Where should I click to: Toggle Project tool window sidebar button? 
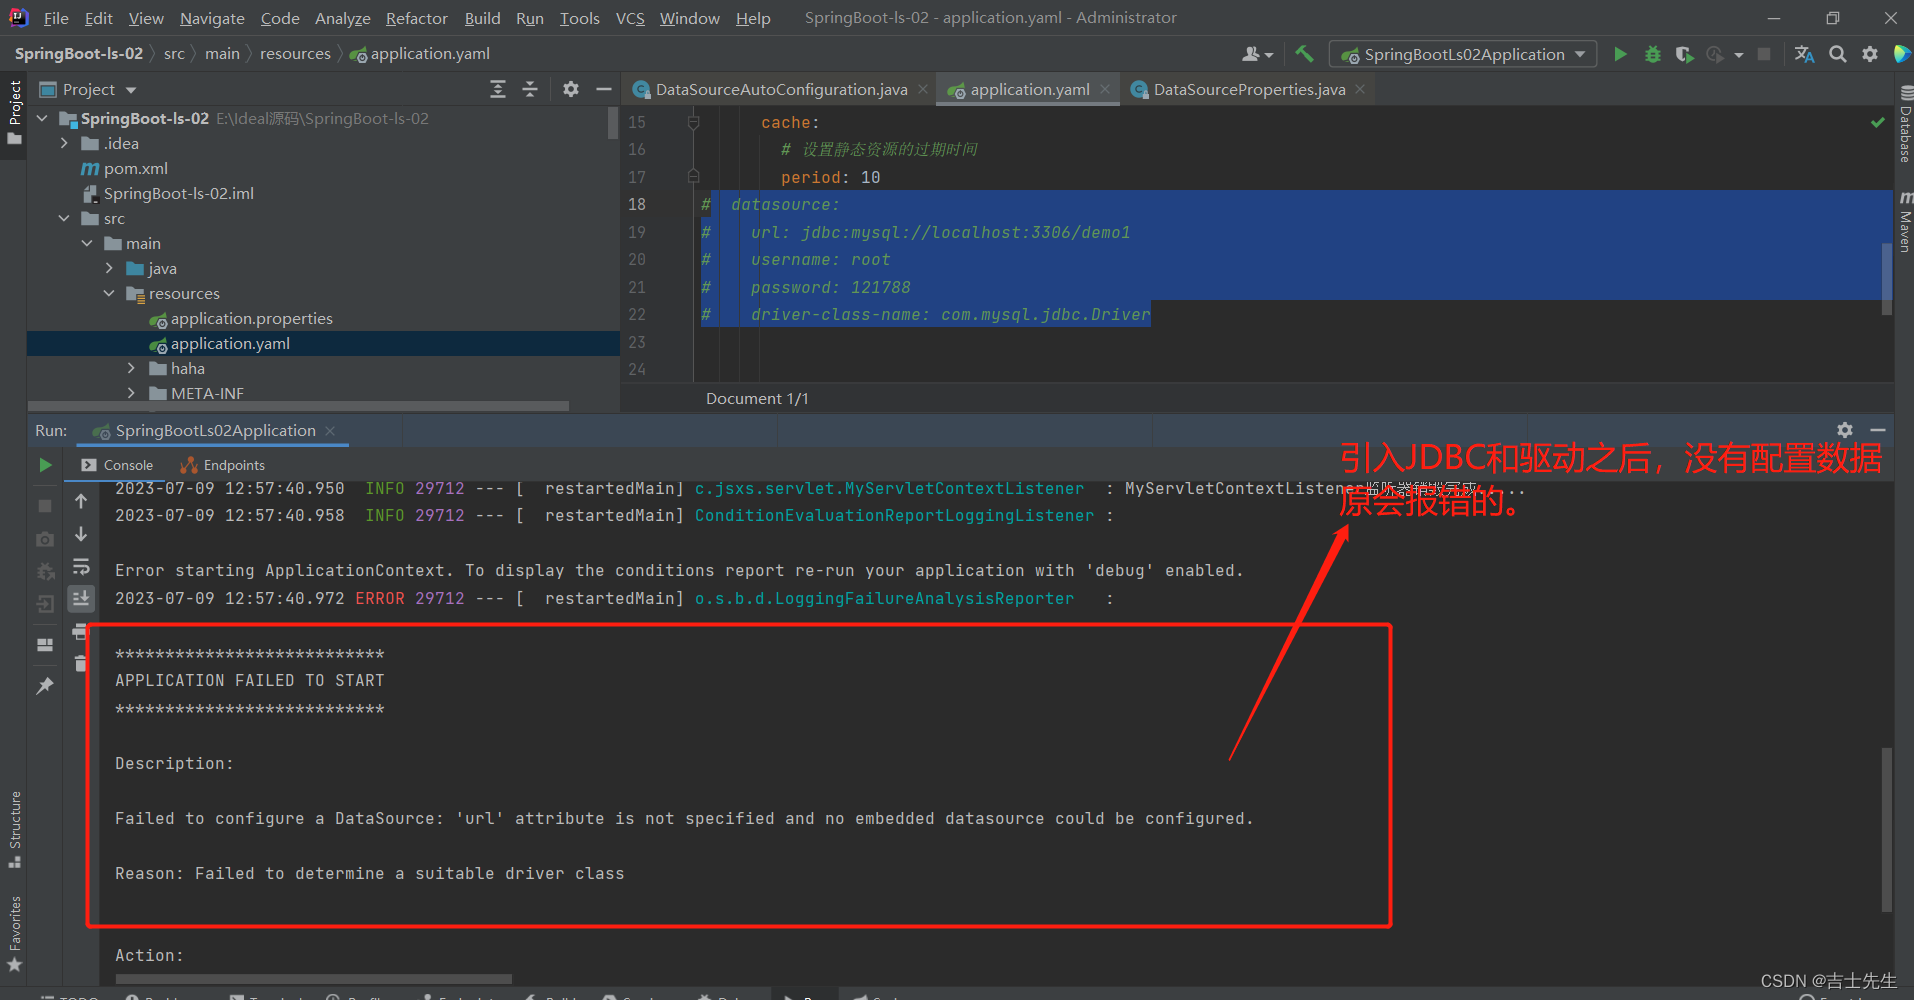pos(14,112)
